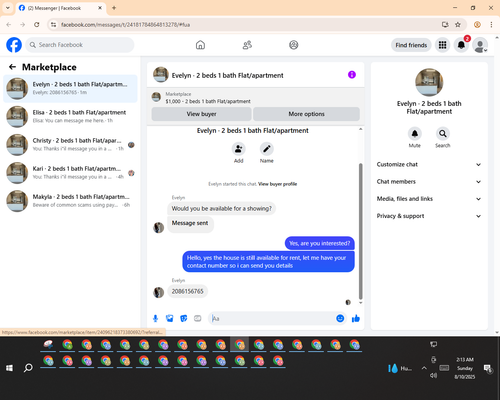500x400 pixels.
Task: Click the message input field Aa
Action: point(272,318)
